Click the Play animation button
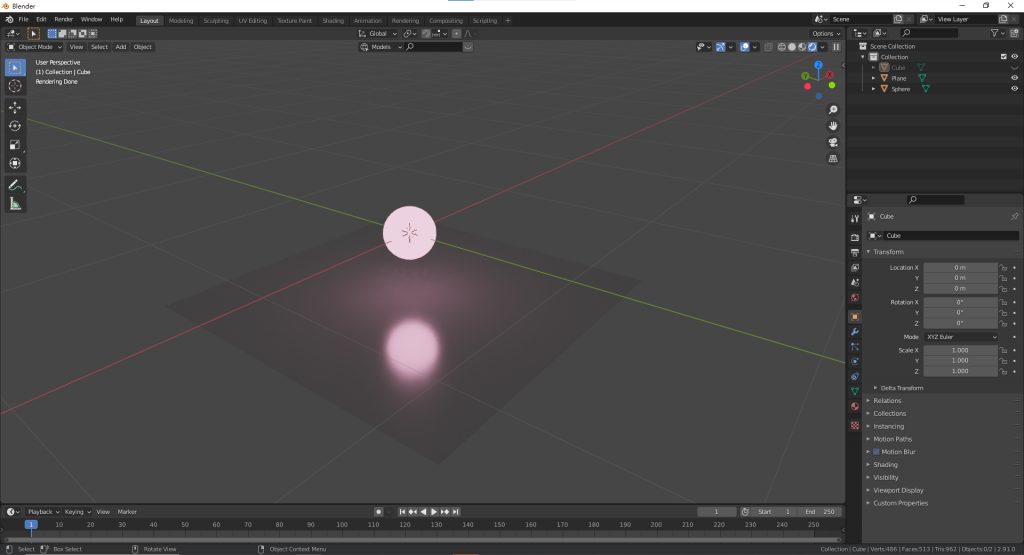The height and width of the screenshot is (555, 1024). click(x=434, y=512)
